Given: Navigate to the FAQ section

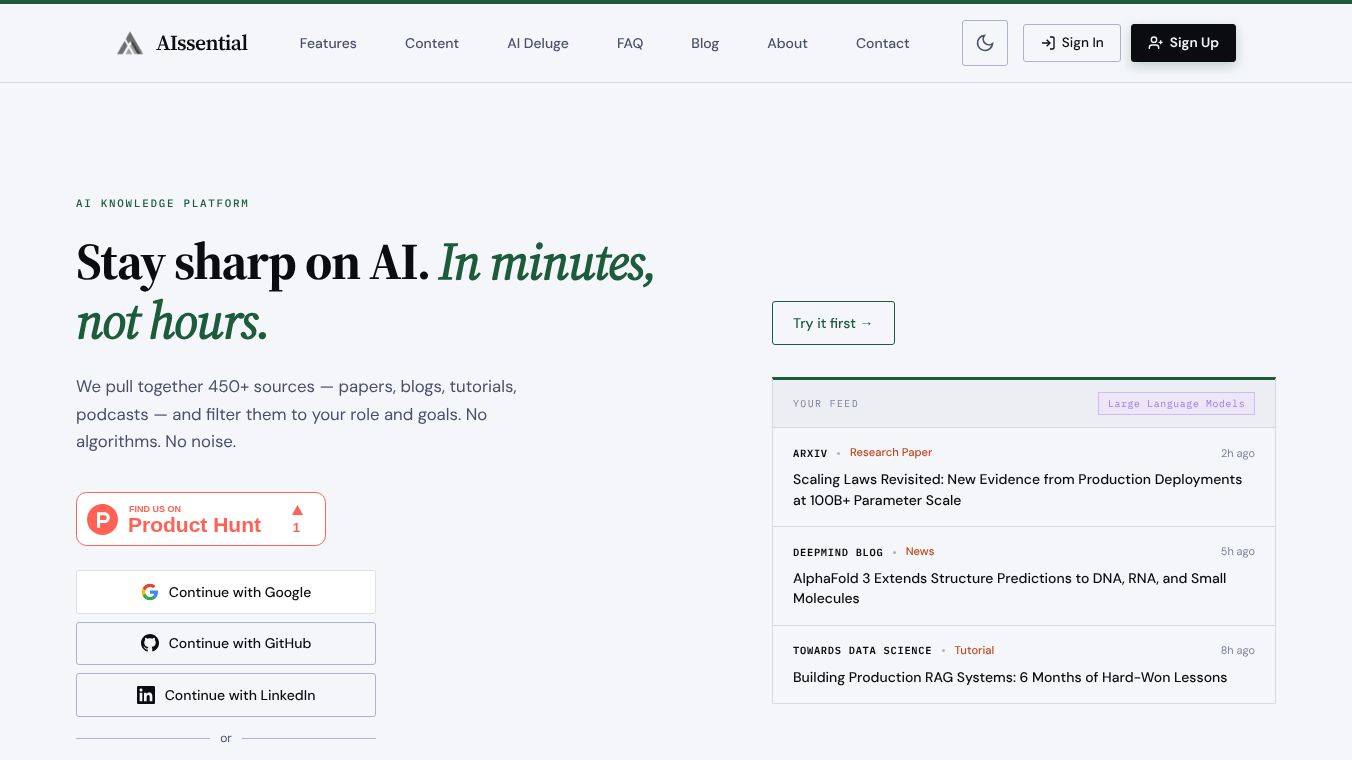Looking at the screenshot, I should 630,43.
